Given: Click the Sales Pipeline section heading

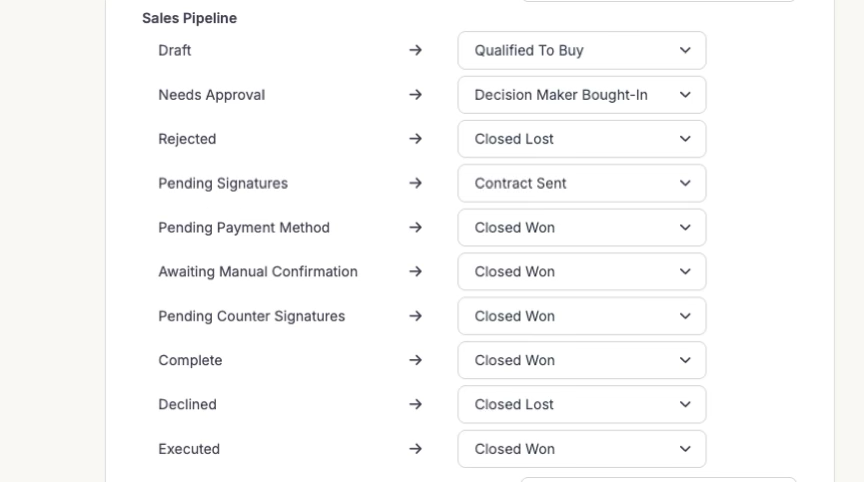Looking at the screenshot, I should point(189,18).
